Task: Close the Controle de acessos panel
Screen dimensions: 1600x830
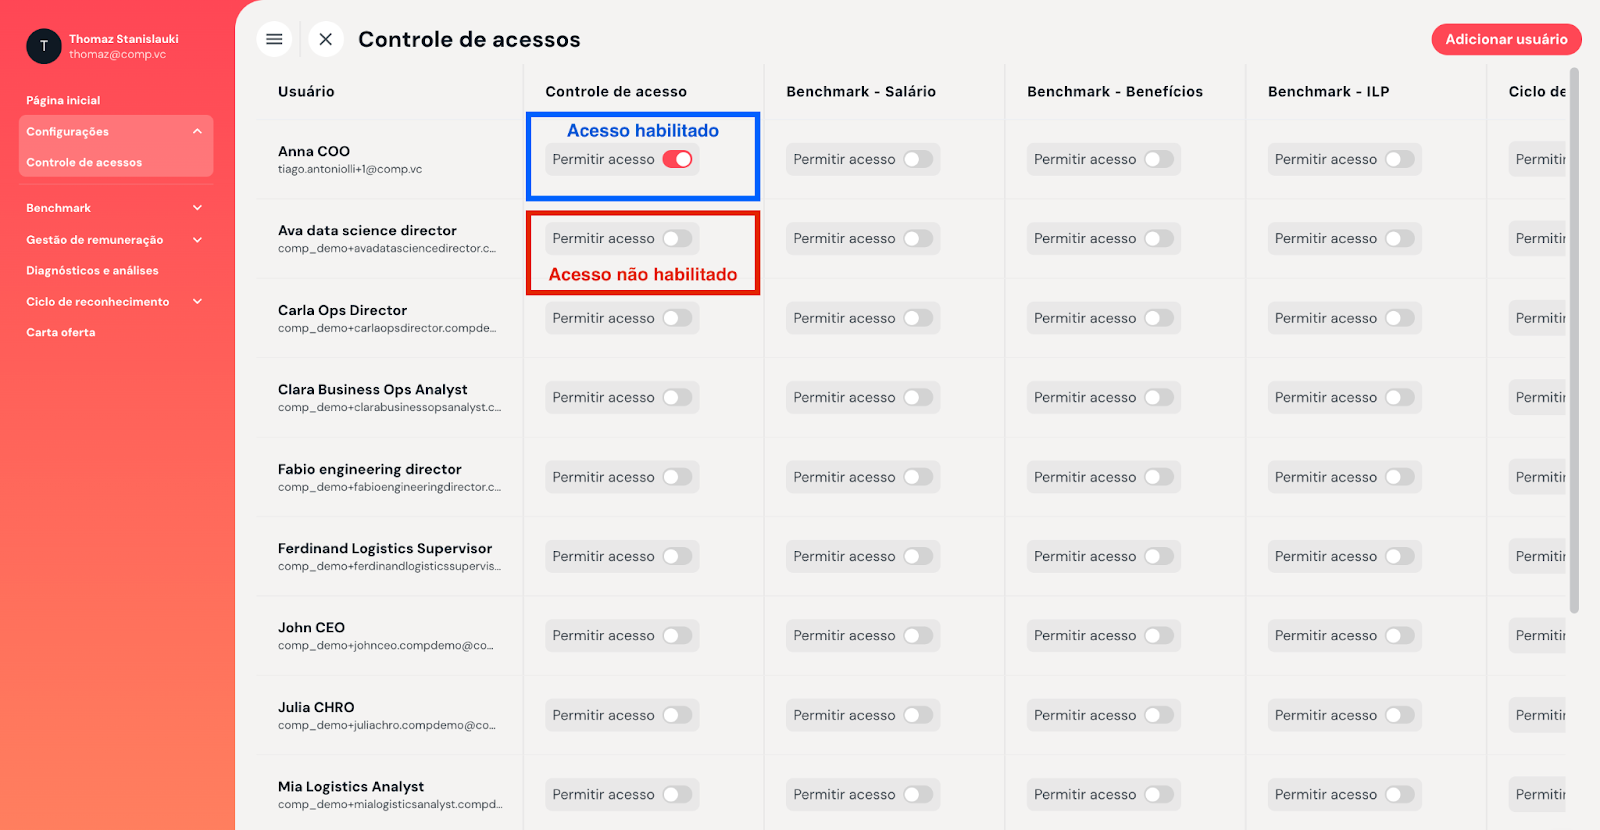Action: coord(326,39)
